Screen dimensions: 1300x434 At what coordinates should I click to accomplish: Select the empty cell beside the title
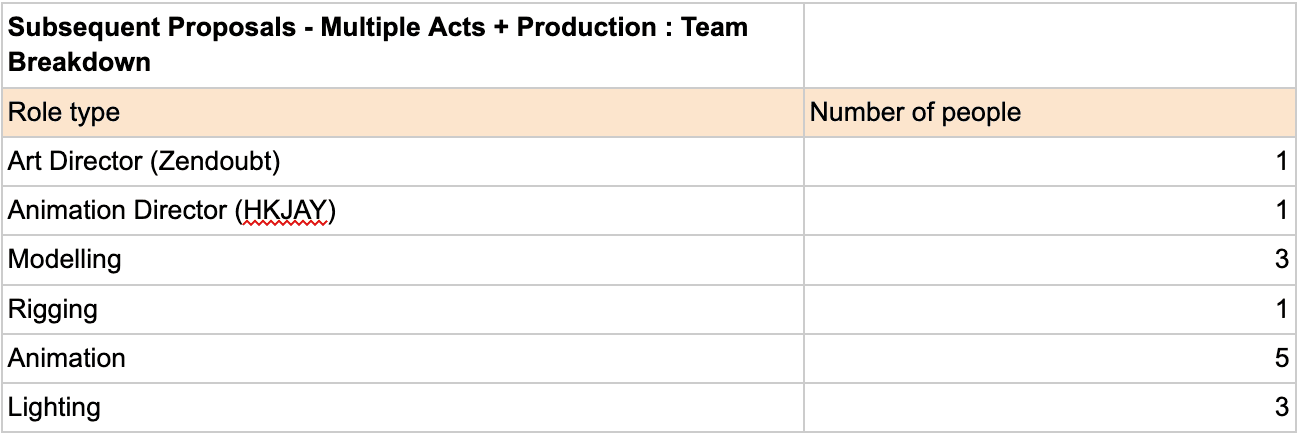(1048, 45)
